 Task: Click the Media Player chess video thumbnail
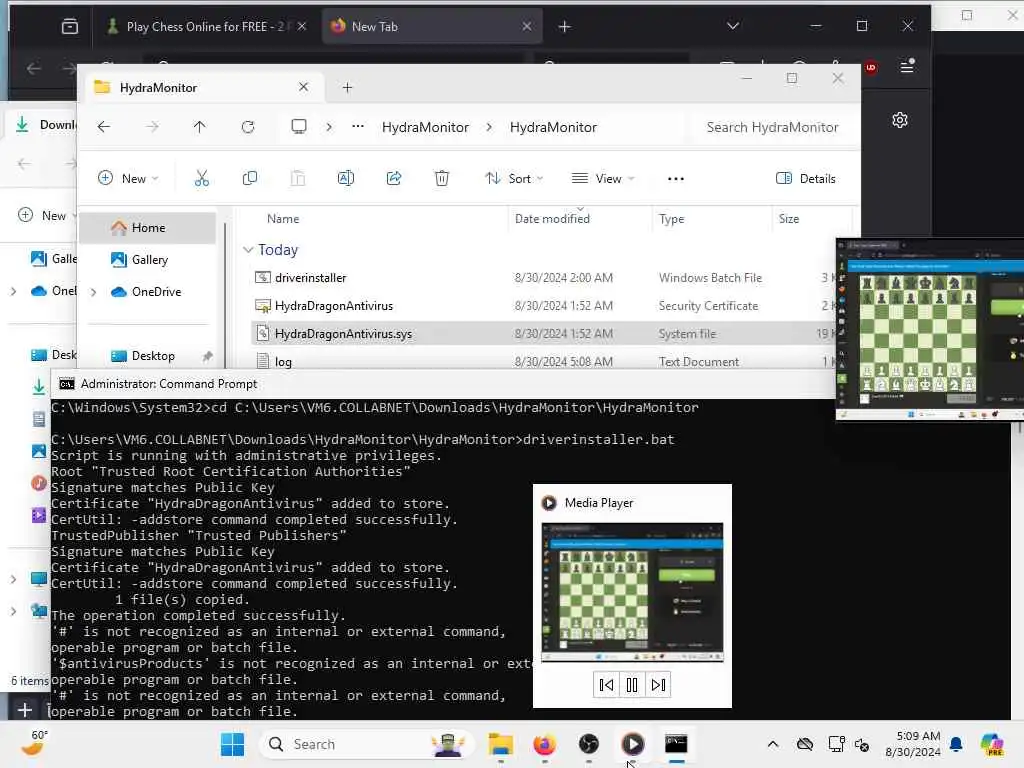pos(632,593)
